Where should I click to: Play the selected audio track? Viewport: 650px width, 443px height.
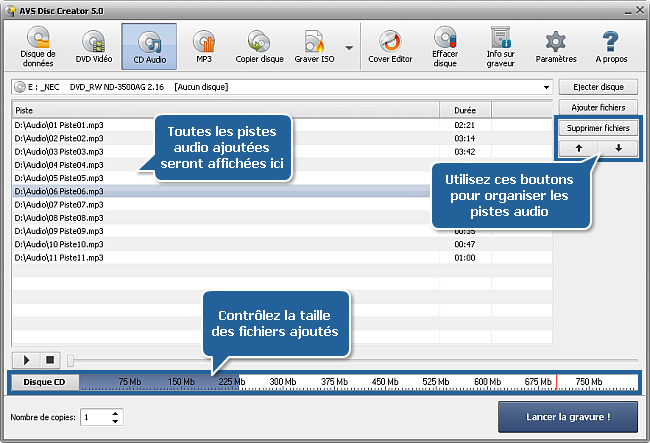click(x=25, y=358)
